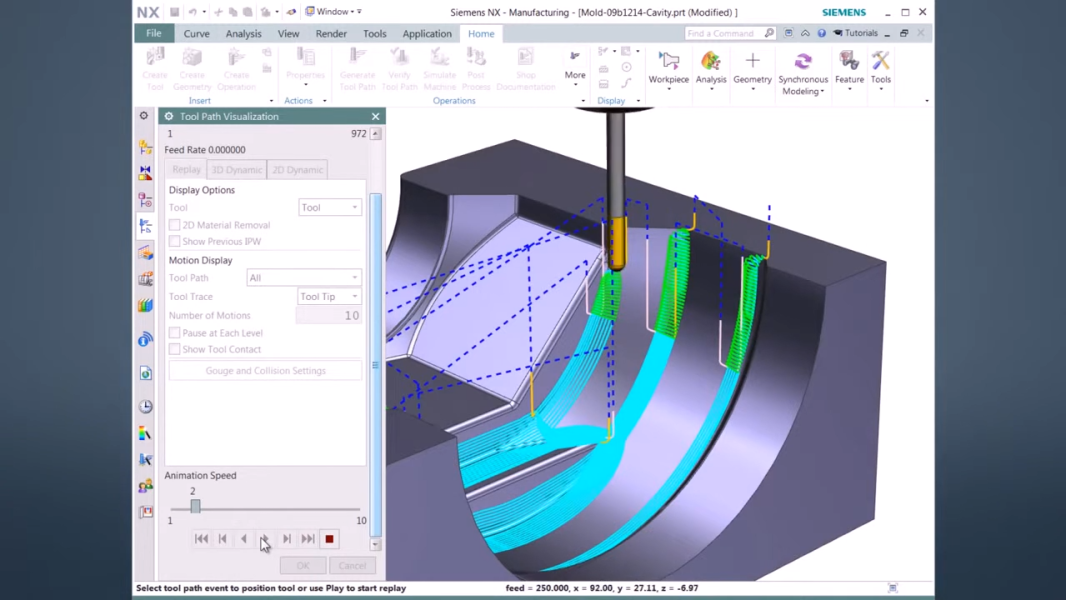The image size is (1066, 600).
Task: Select the 2D Dynamic tab
Action: 297,170
